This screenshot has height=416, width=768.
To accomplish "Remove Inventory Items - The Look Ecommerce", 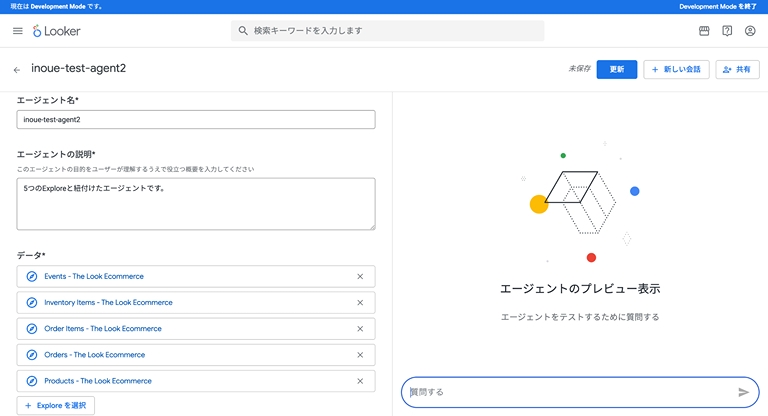I will coord(360,302).
